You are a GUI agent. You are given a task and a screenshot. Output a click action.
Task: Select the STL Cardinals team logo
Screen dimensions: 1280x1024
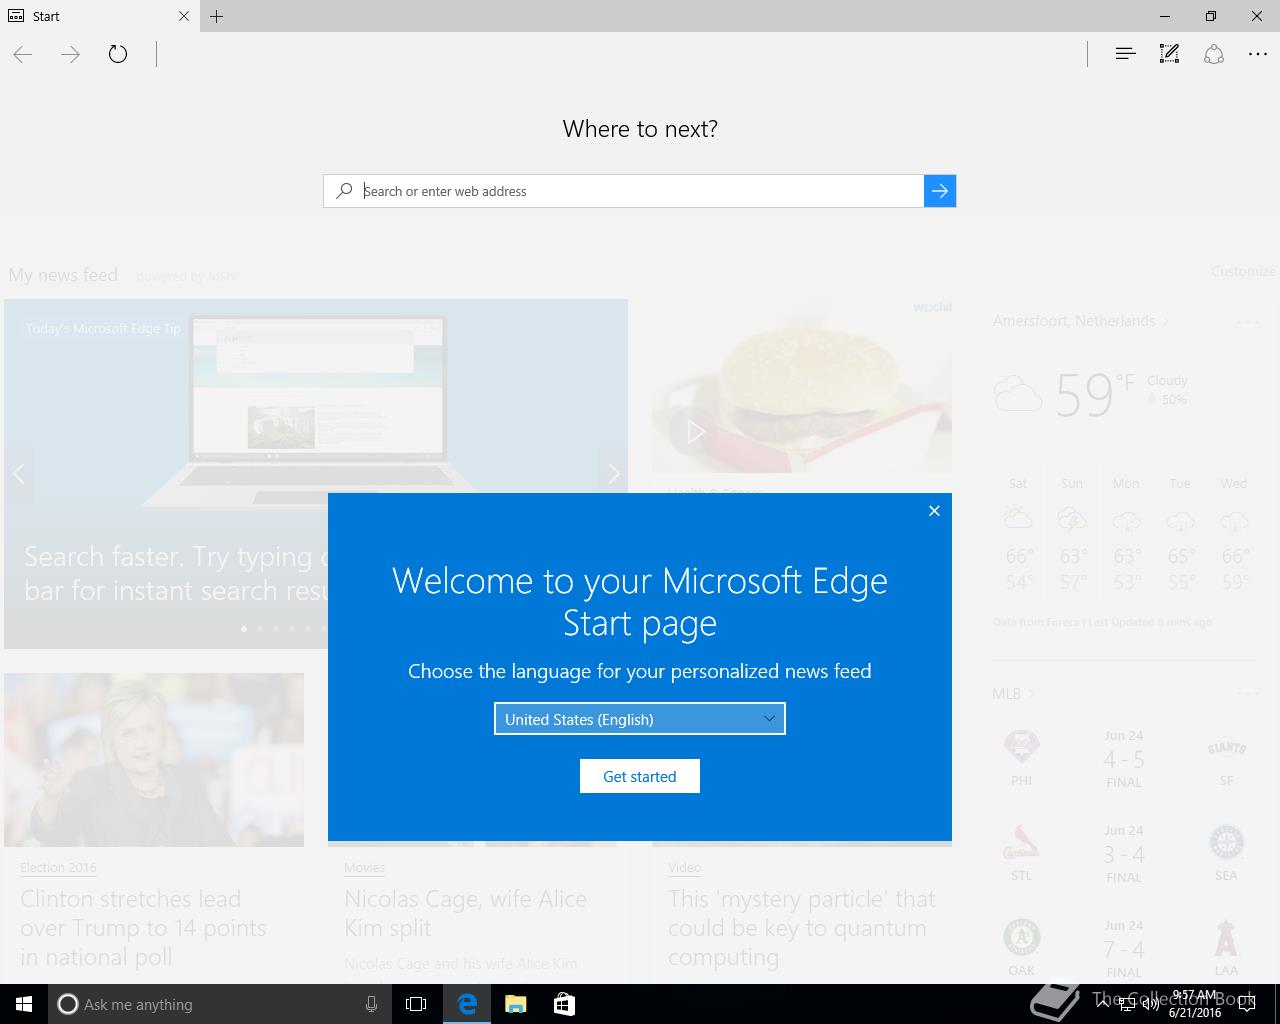click(1021, 842)
